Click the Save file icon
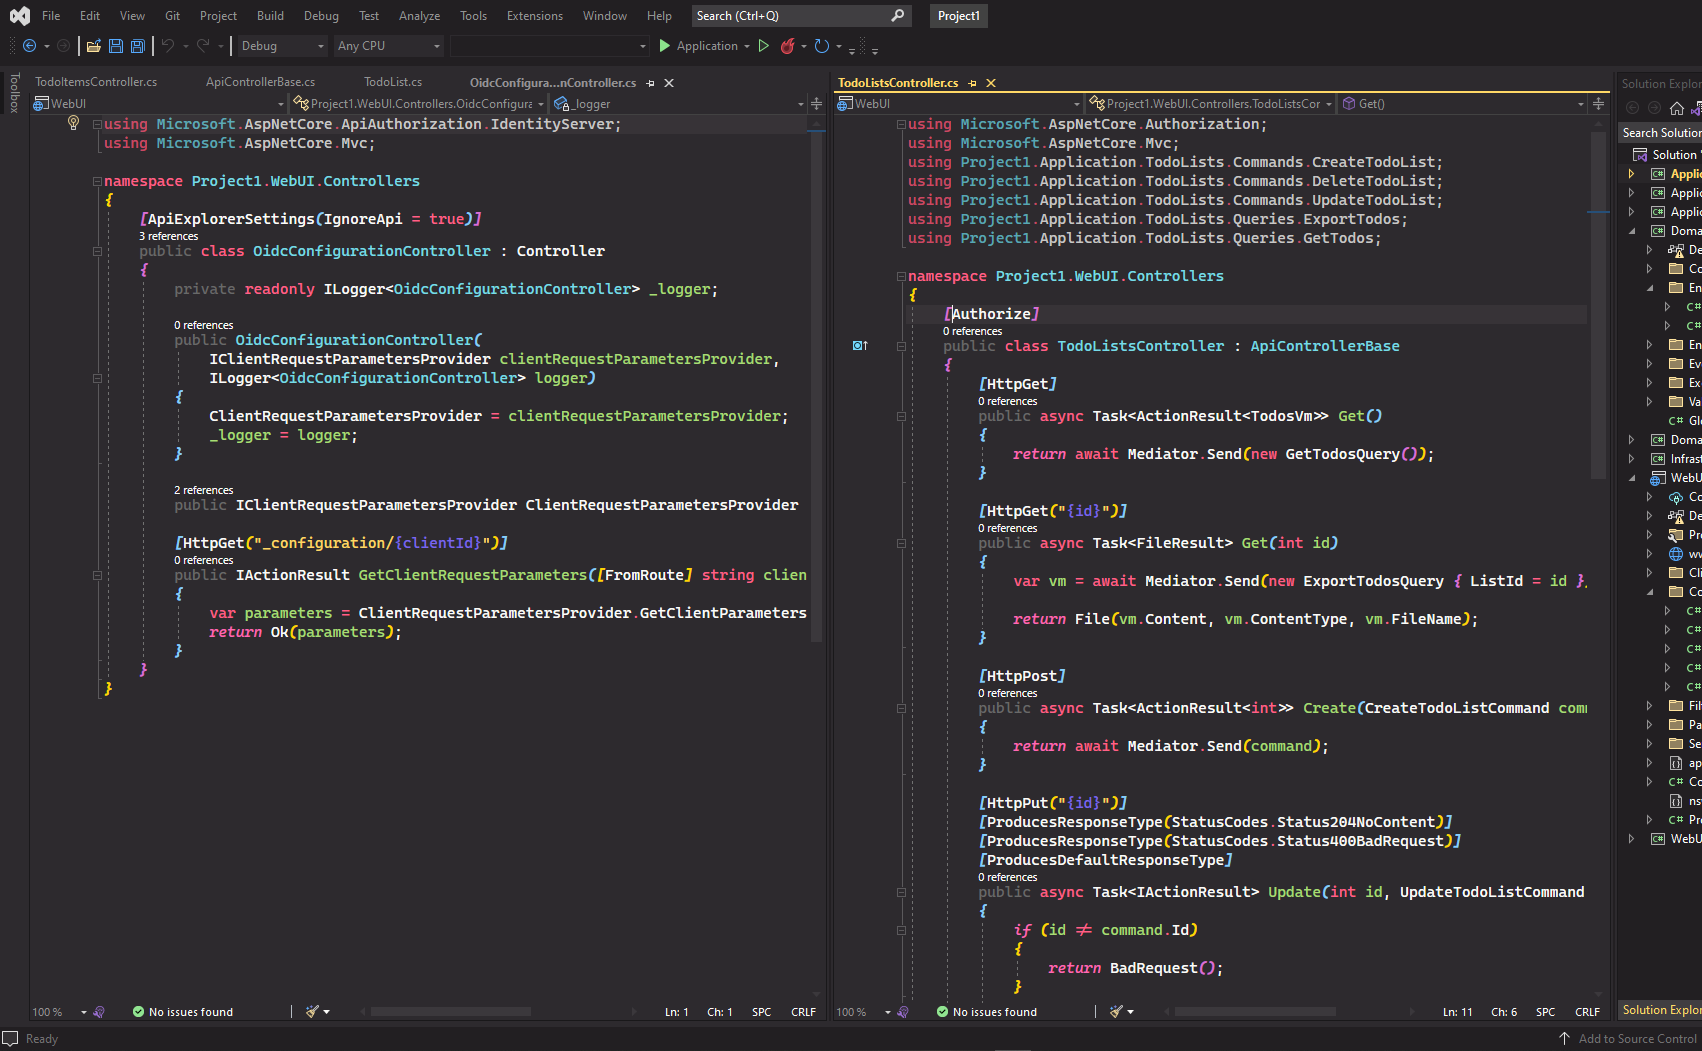 (116, 46)
